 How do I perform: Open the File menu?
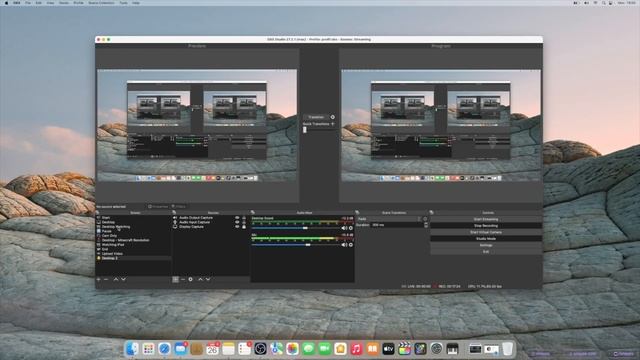click(28, 3)
